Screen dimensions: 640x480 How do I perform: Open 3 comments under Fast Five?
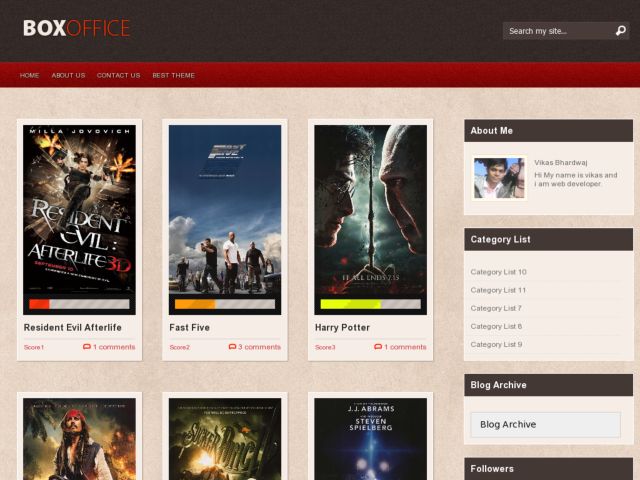click(x=260, y=347)
